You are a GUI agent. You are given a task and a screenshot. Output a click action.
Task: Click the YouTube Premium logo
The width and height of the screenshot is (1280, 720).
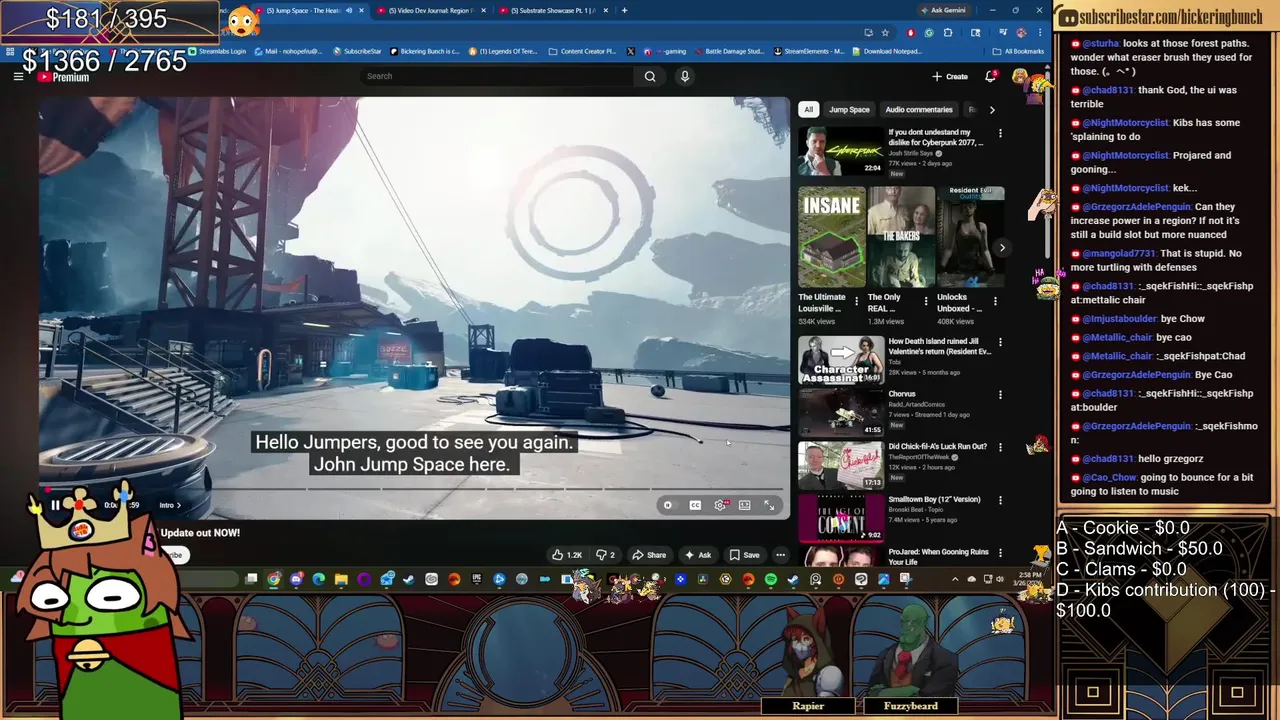pyautogui.click(x=64, y=77)
